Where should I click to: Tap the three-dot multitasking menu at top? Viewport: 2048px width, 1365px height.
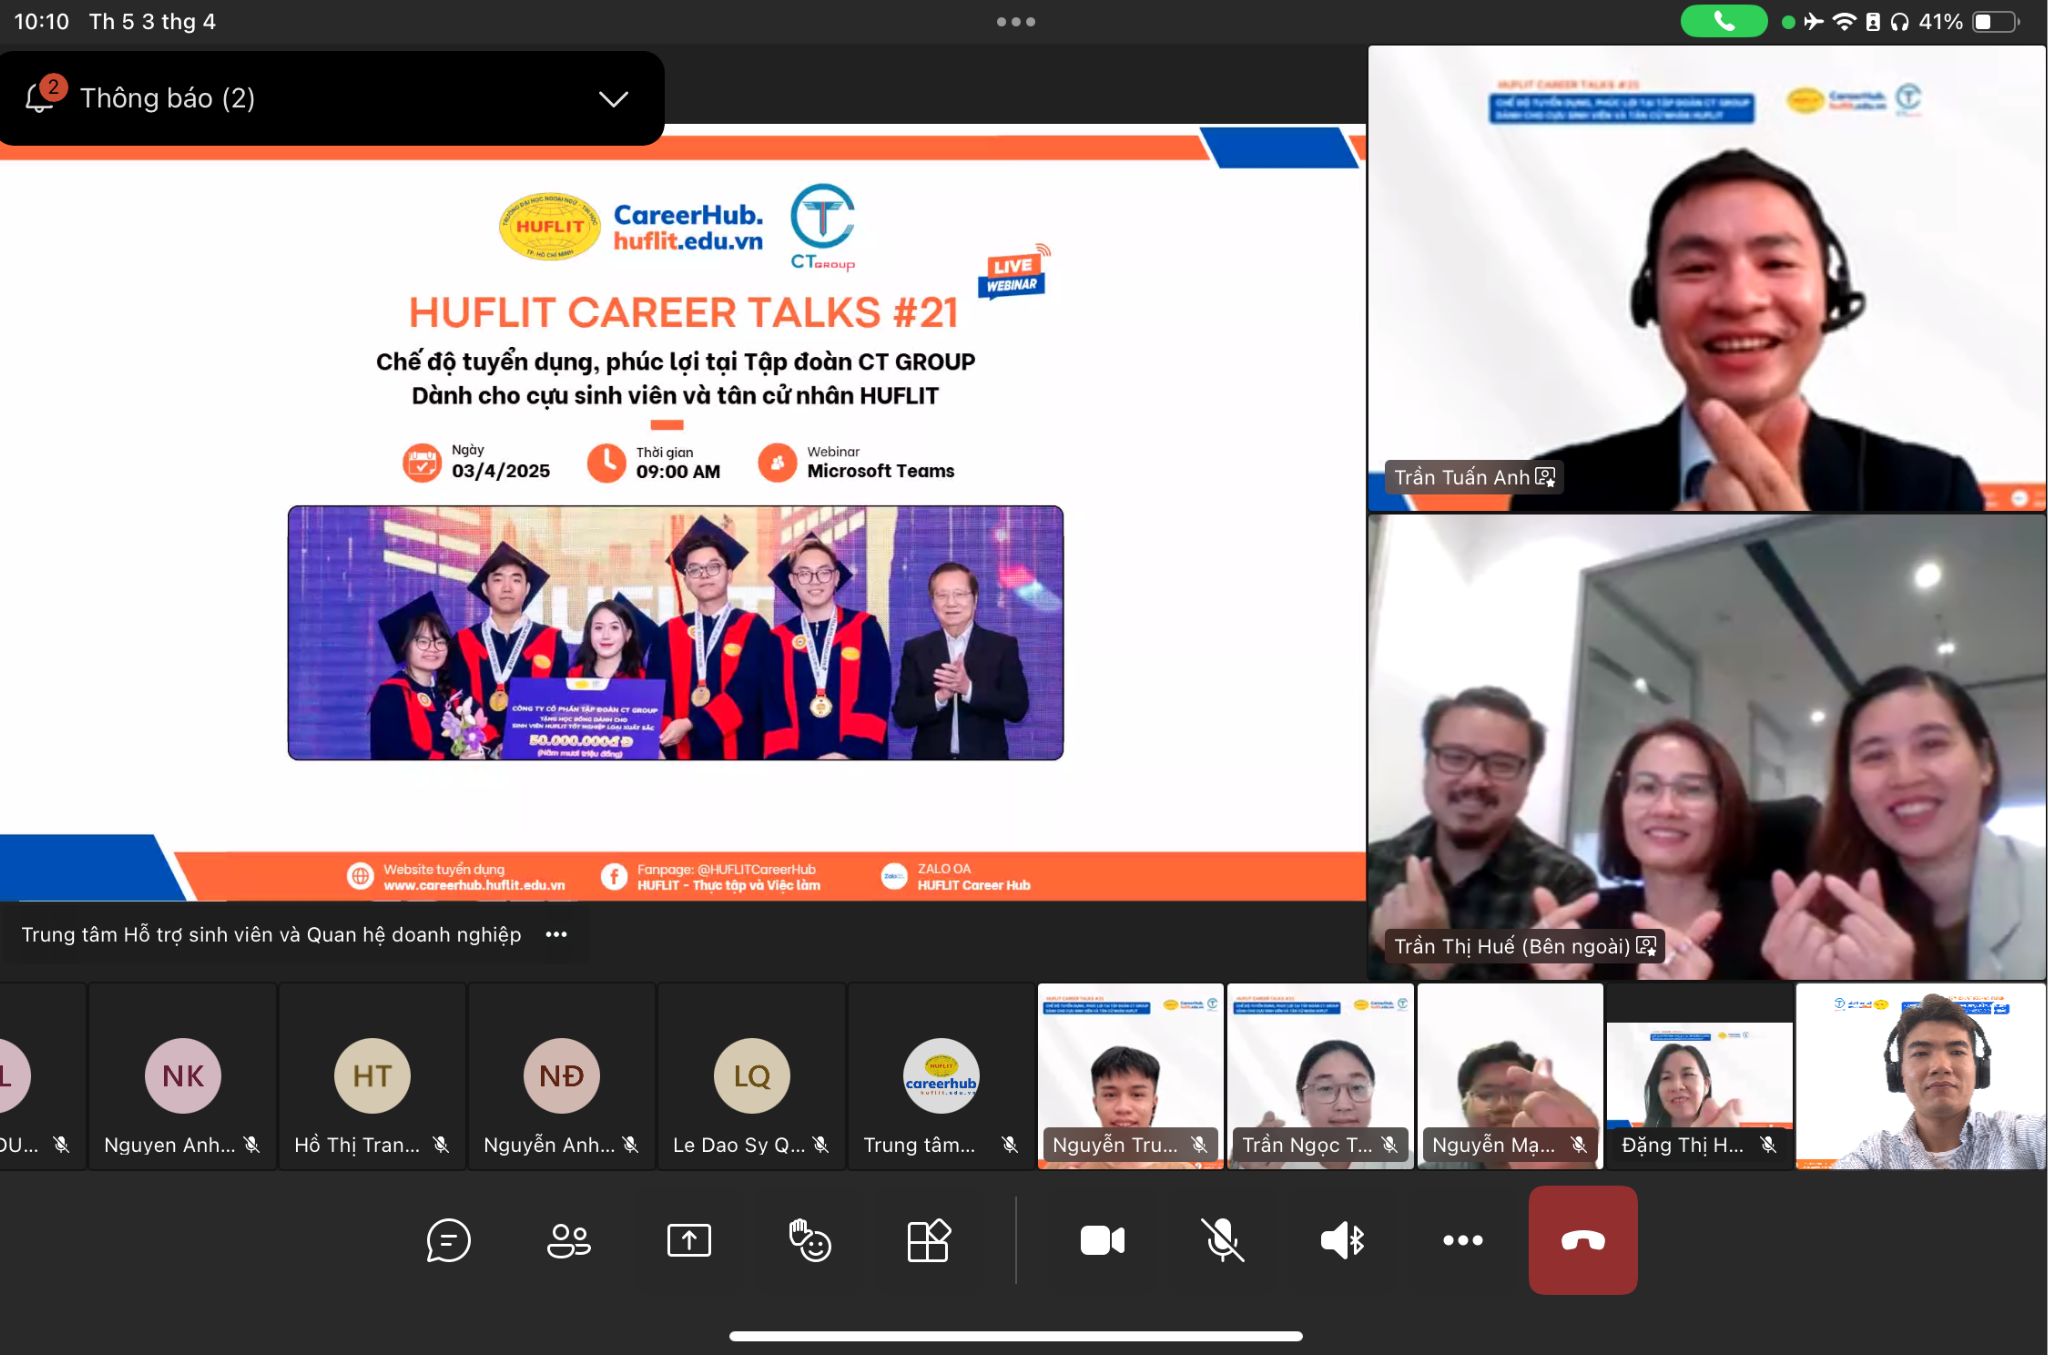coord(1016,21)
